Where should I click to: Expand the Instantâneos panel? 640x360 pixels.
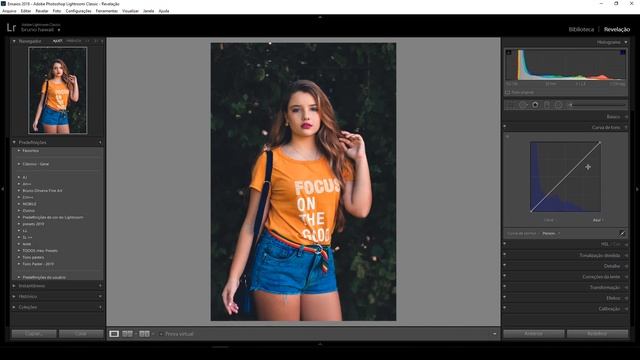[14, 286]
